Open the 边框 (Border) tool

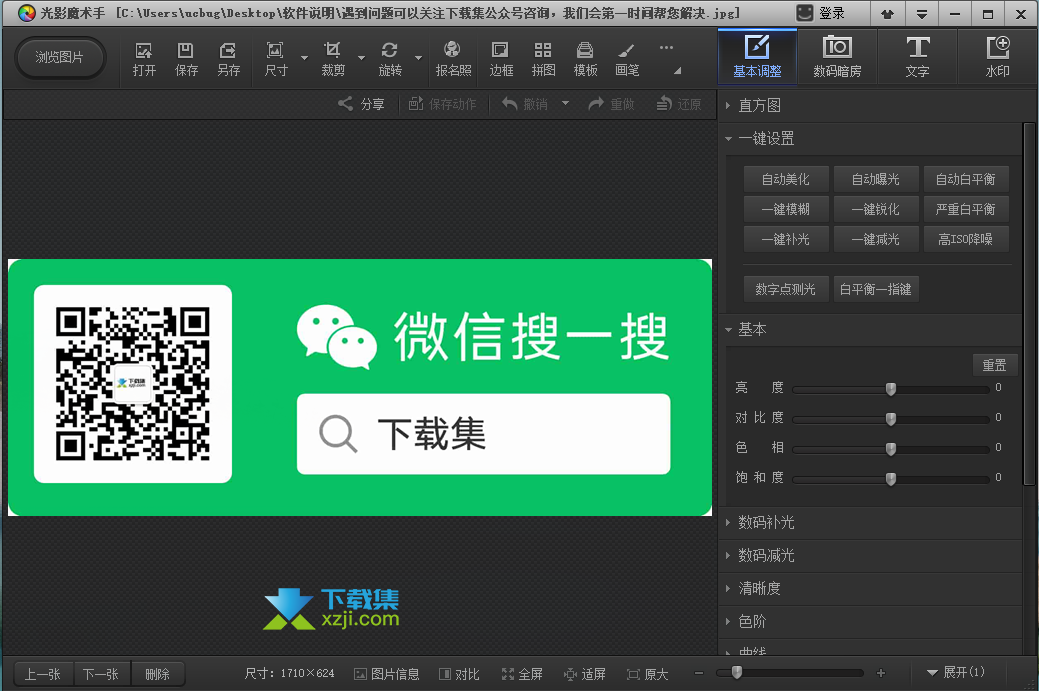pyautogui.click(x=501, y=60)
